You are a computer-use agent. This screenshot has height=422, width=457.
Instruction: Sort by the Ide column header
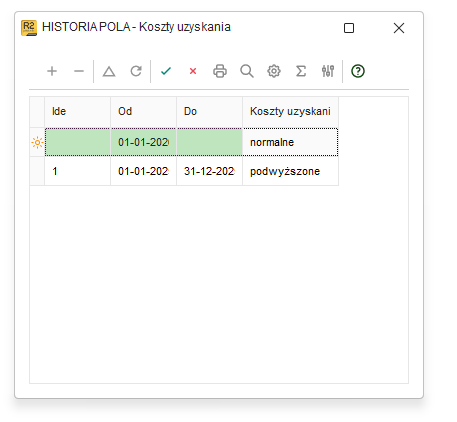[x=77, y=112]
